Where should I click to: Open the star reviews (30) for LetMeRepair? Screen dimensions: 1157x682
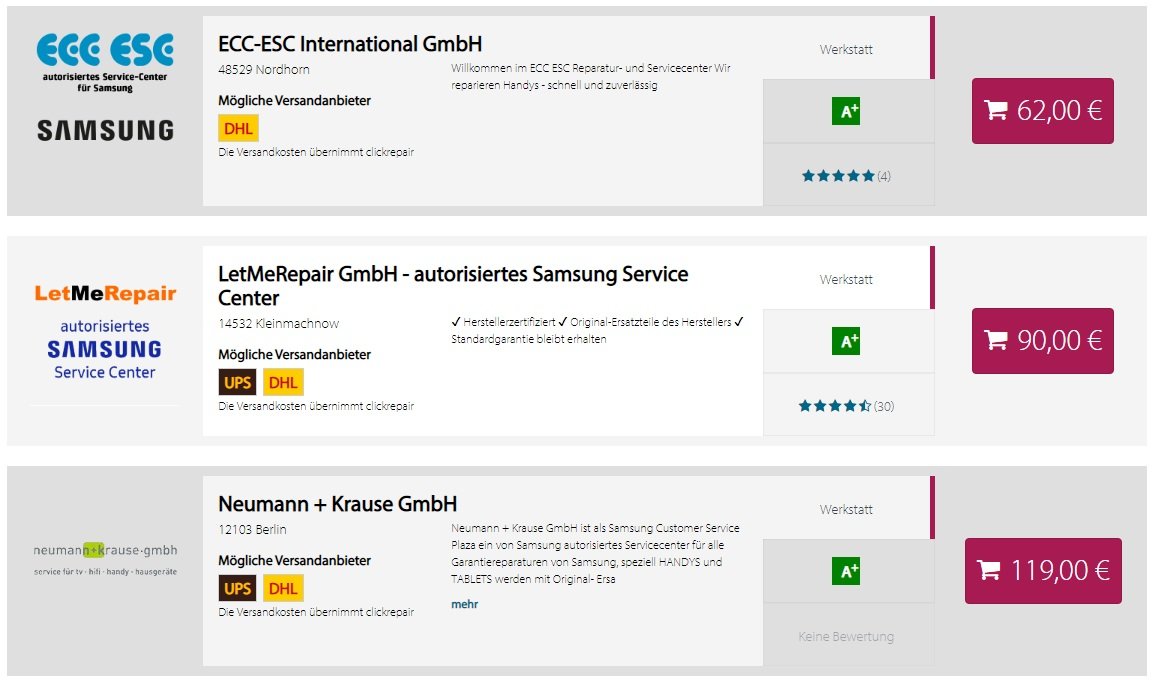(846, 406)
